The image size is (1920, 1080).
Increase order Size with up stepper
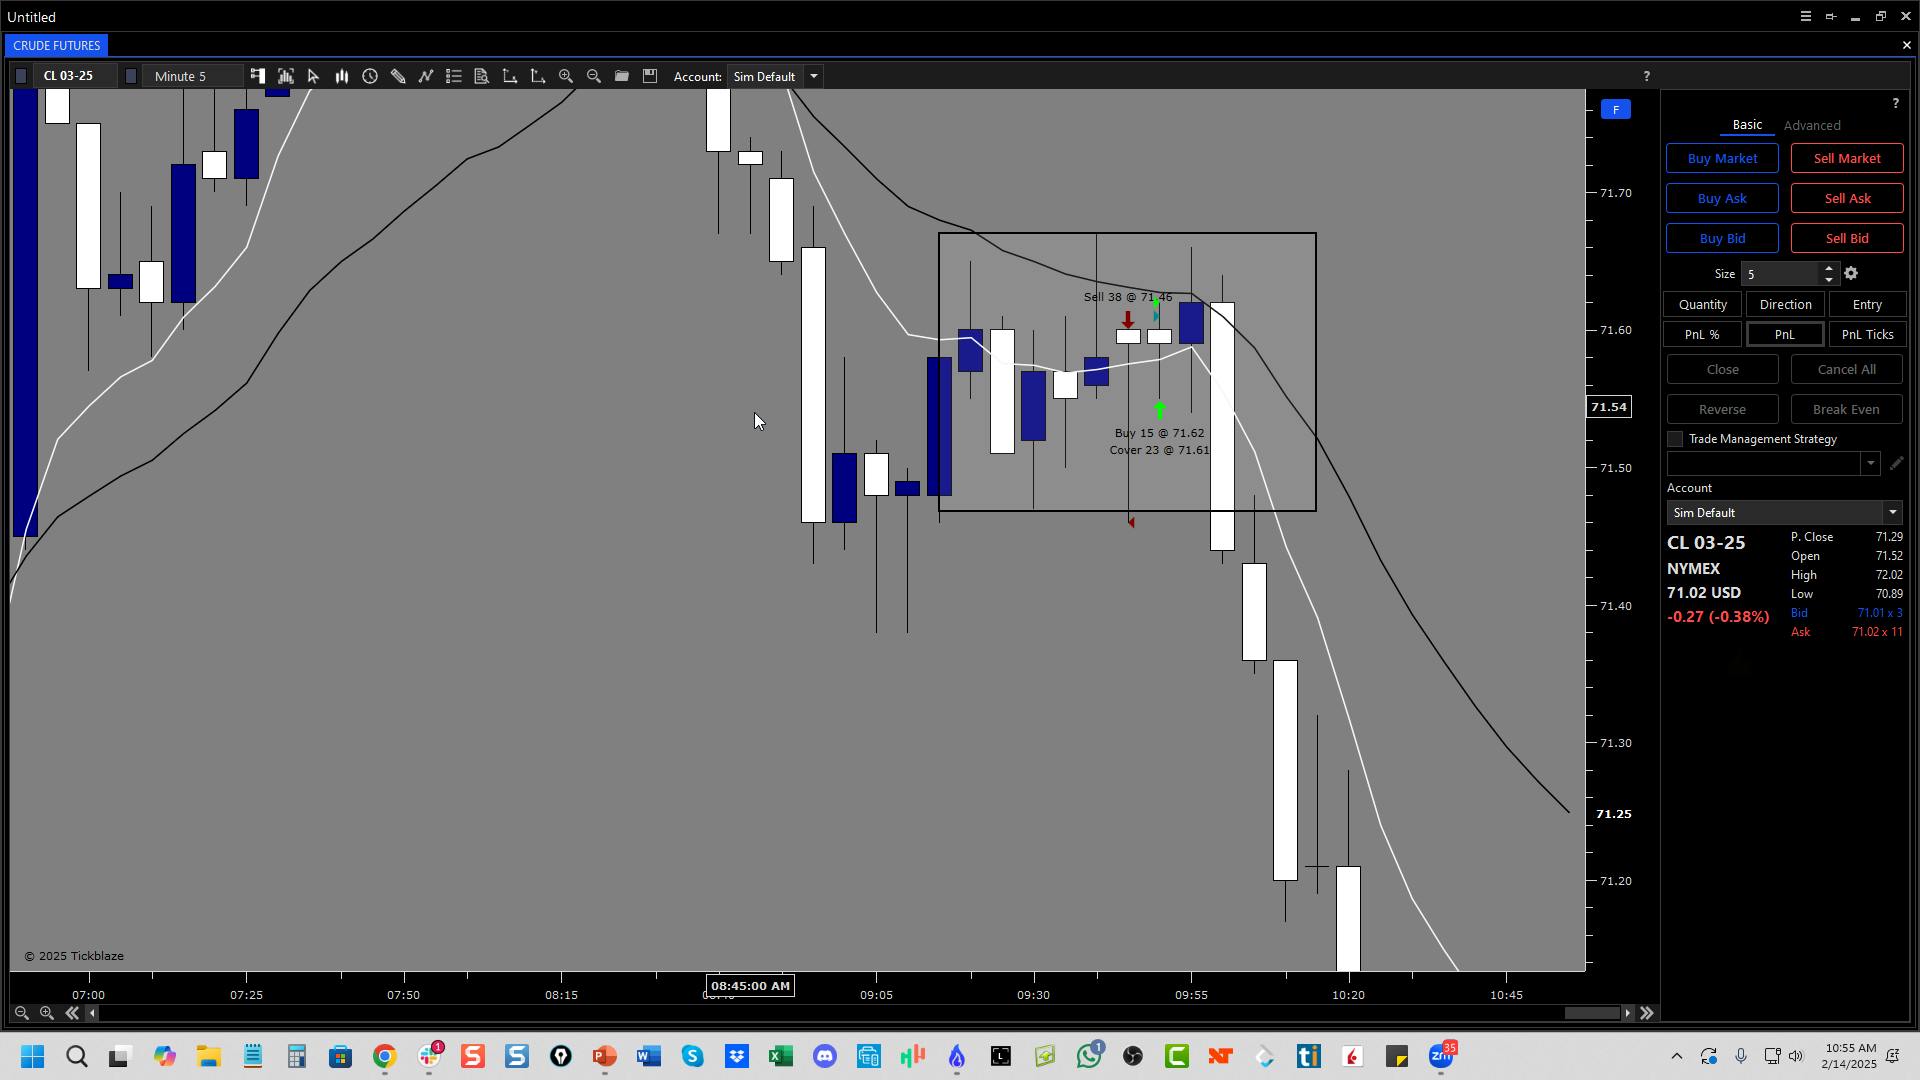point(1829,268)
